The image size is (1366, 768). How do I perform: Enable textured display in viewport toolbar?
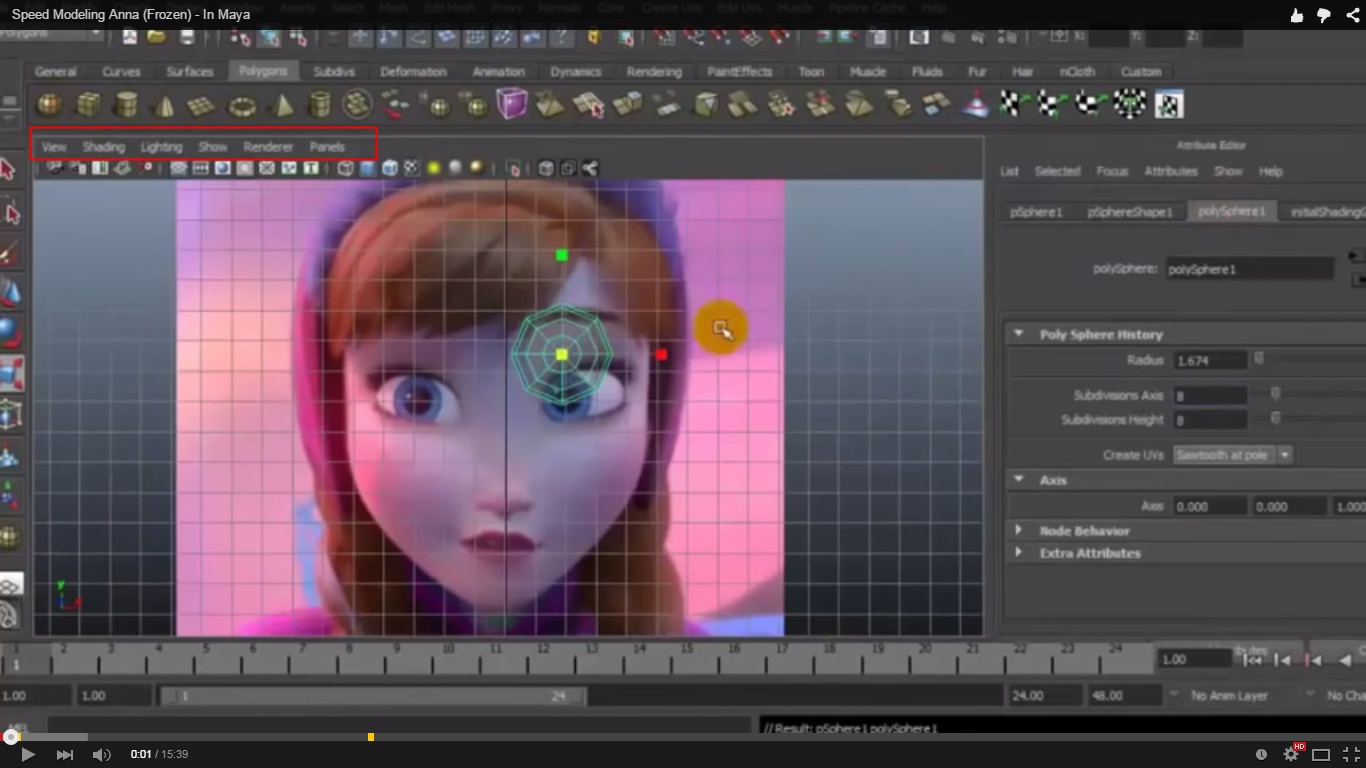click(411, 168)
